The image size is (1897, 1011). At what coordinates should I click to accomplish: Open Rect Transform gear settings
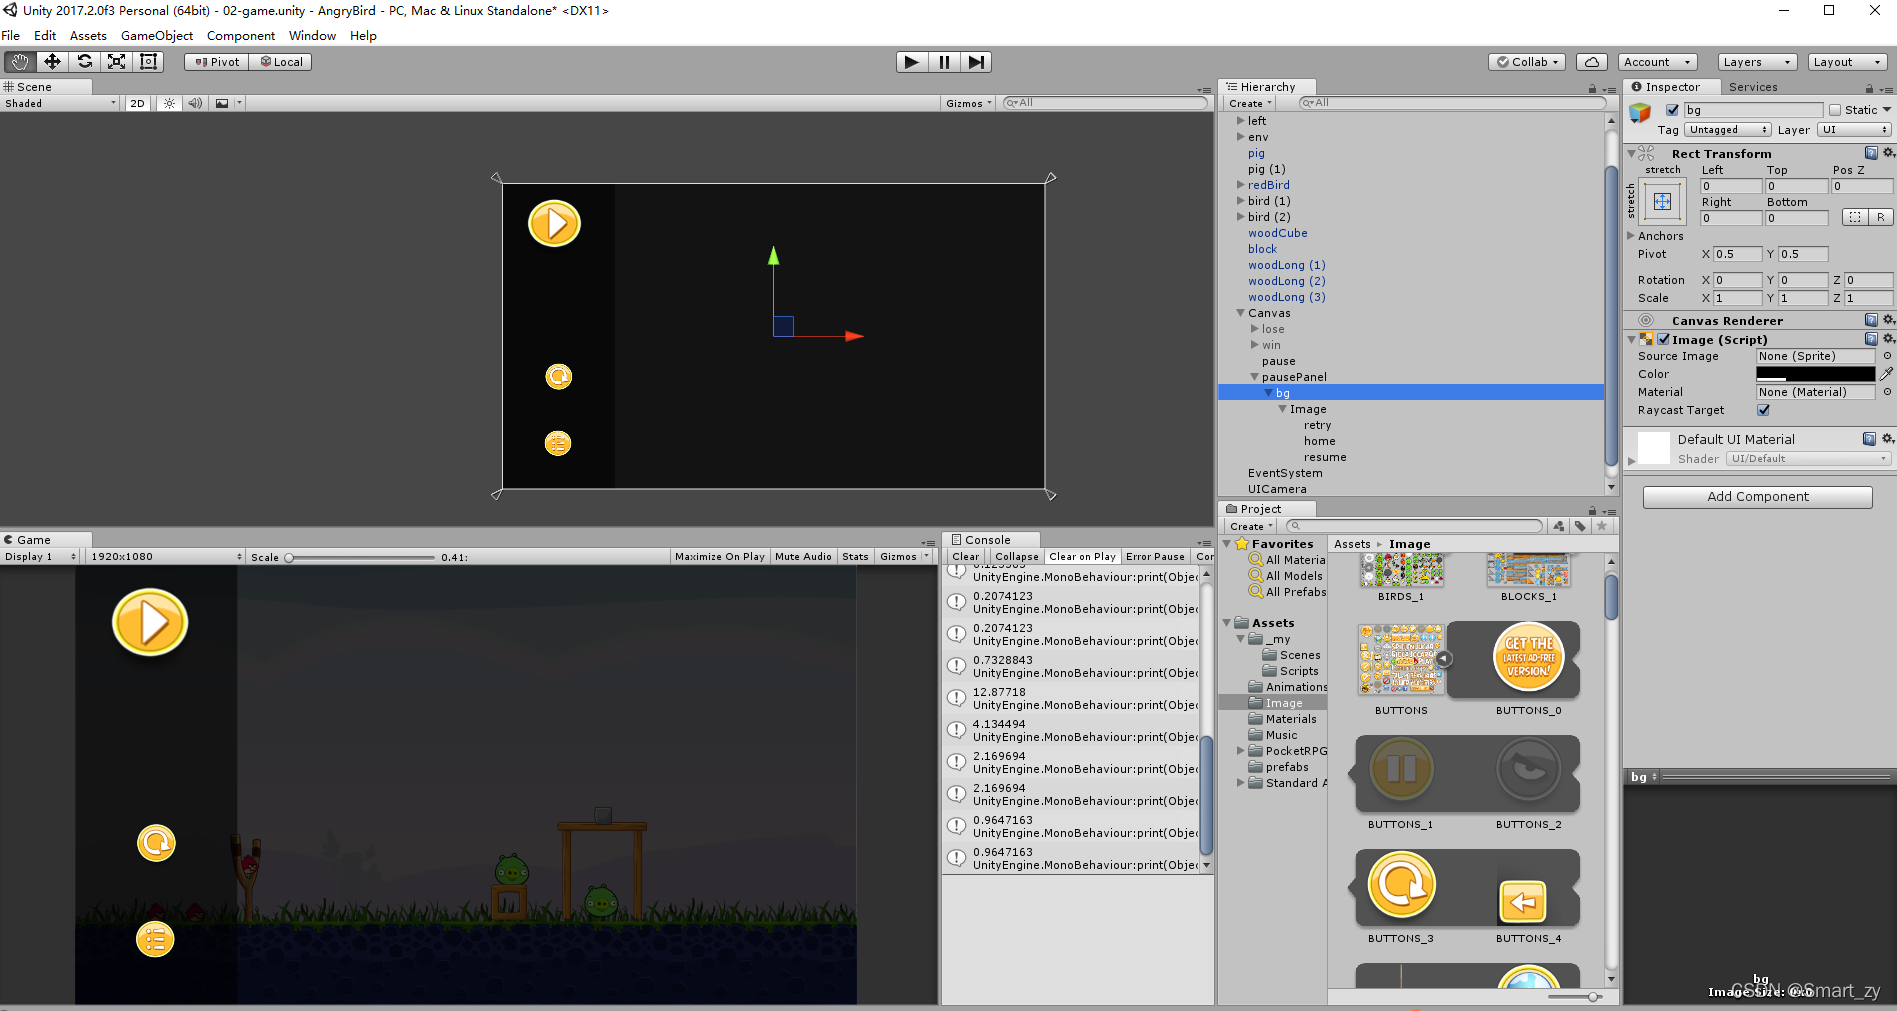tap(1888, 153)
